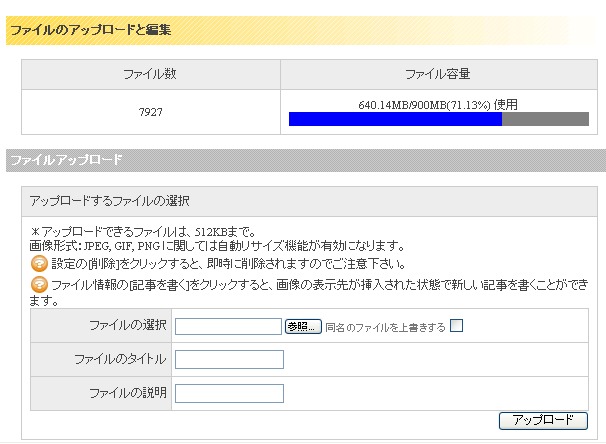
Task: Click the ファイル容量 column header
Action: [438, 74]
